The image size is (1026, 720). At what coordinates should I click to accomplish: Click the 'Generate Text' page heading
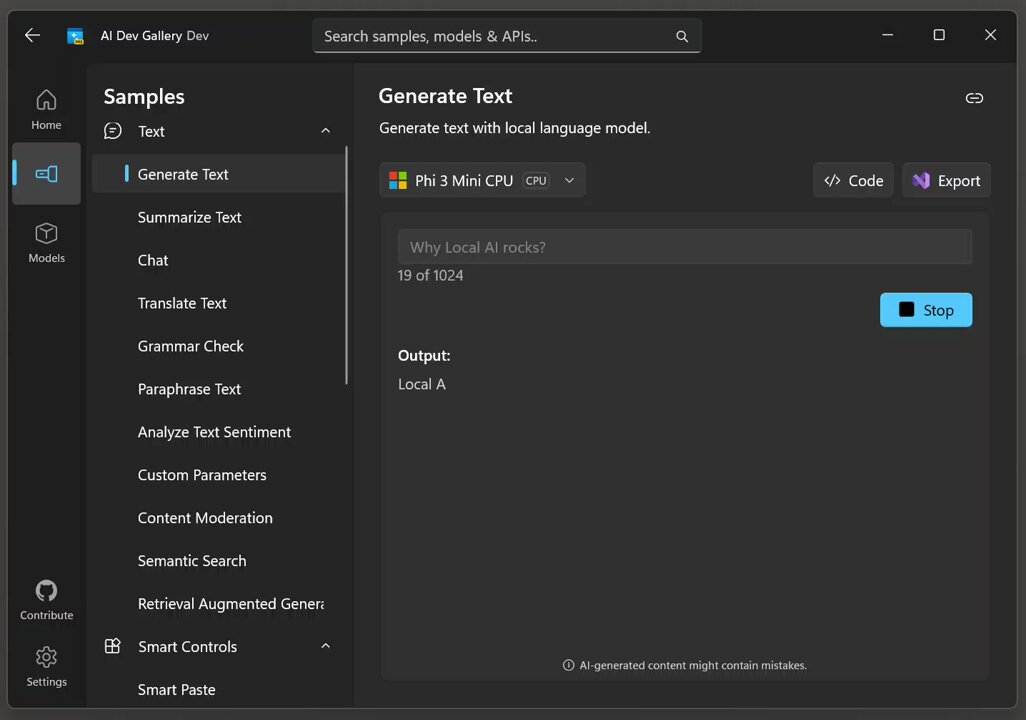click(x=446, y=96)
